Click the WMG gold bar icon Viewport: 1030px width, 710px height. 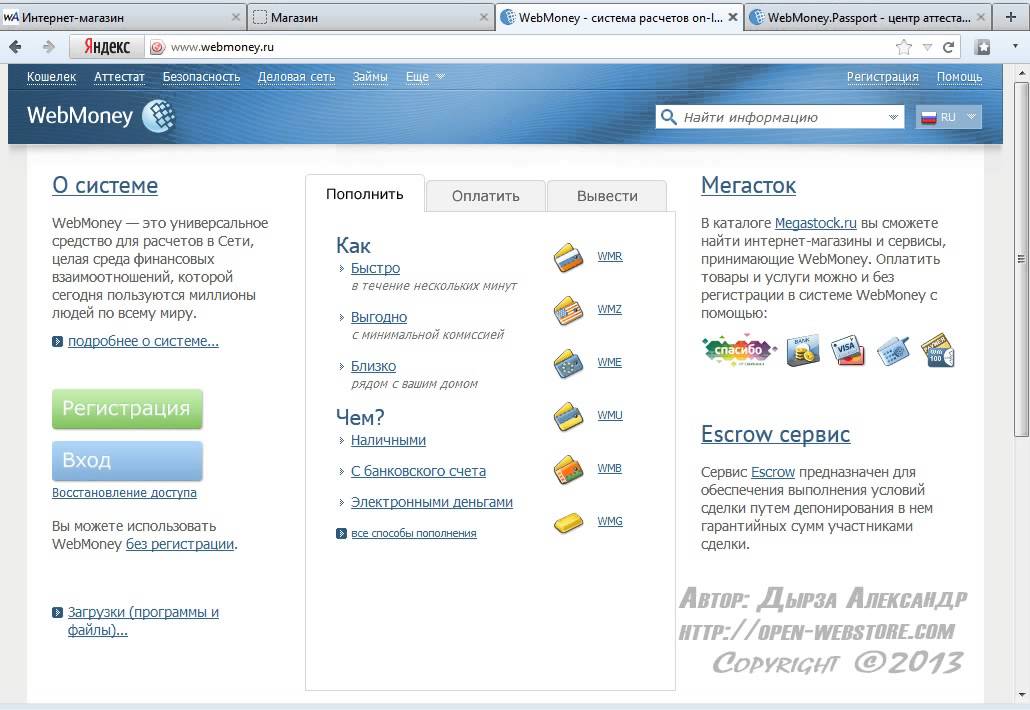coord(568,523)
